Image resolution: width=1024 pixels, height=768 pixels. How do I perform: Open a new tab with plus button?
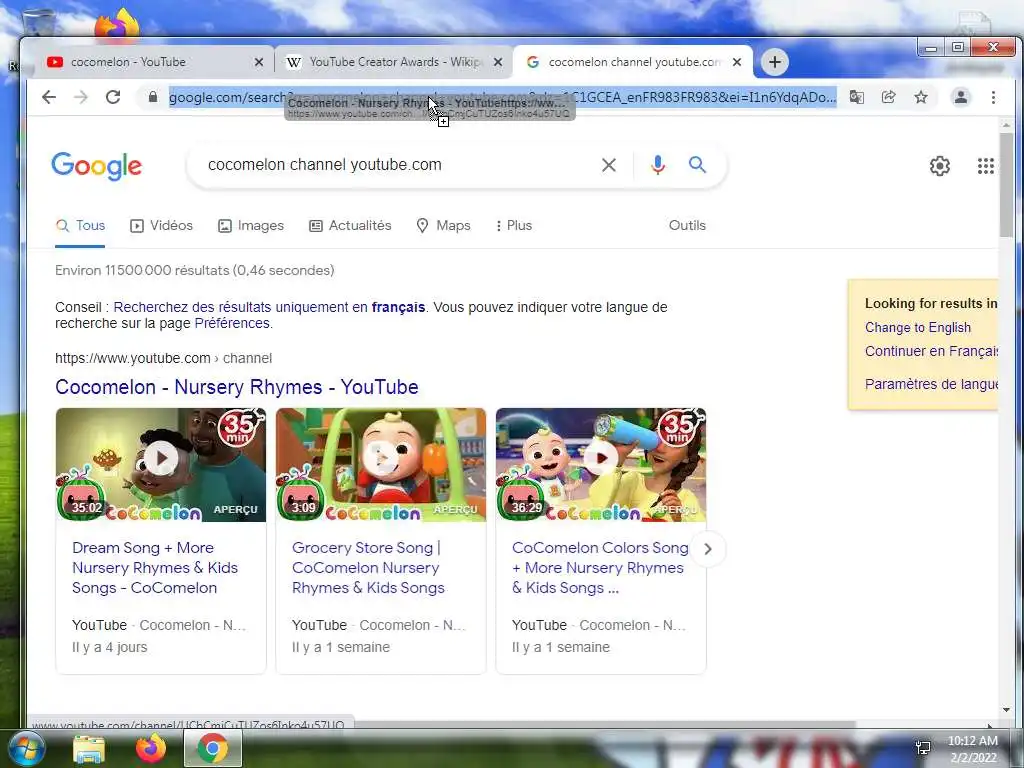[x=775, y=62]
